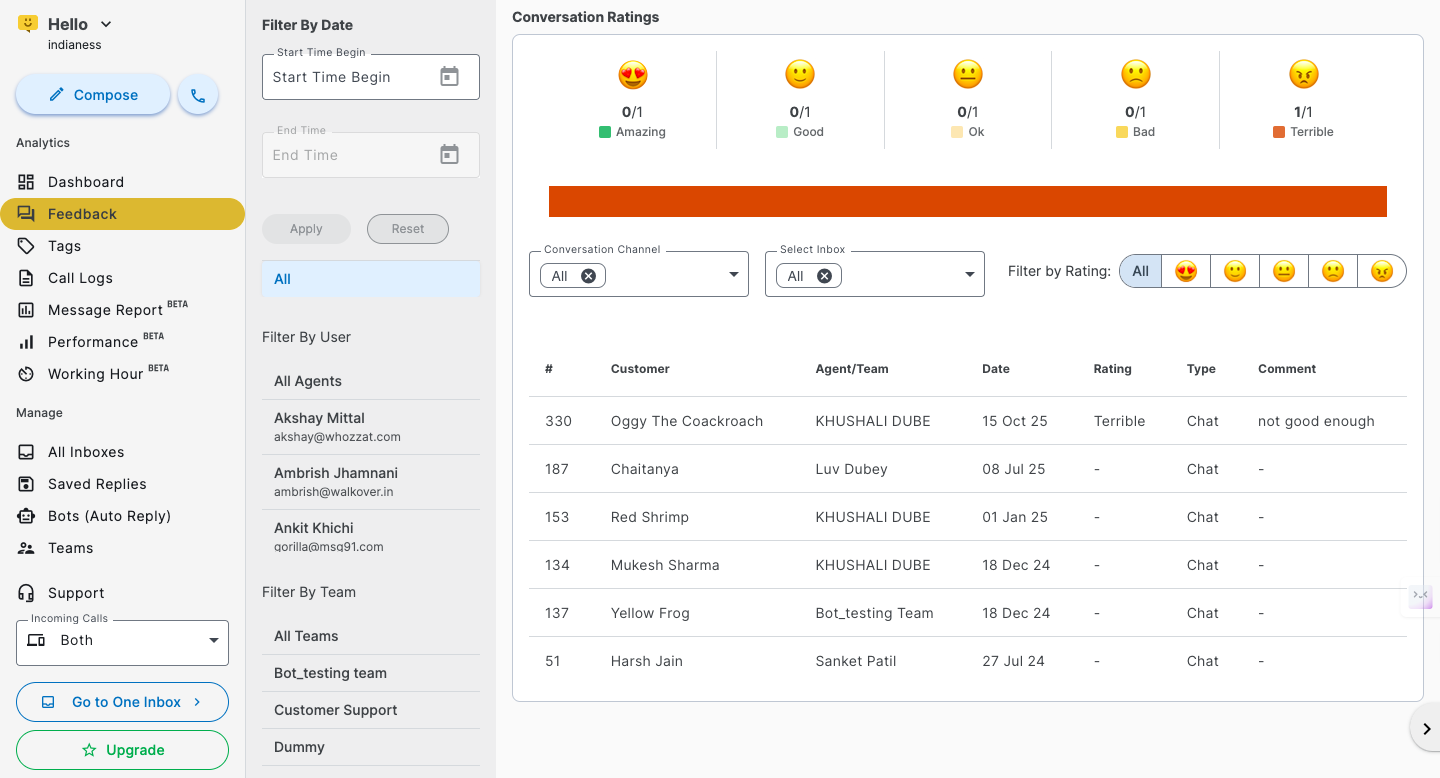1440x778 pixels.
Task: Open the Working Hour page
Action: pos(122,374)
